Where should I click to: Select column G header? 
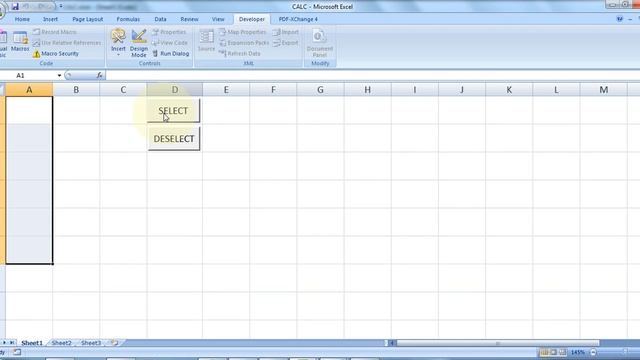320,90
